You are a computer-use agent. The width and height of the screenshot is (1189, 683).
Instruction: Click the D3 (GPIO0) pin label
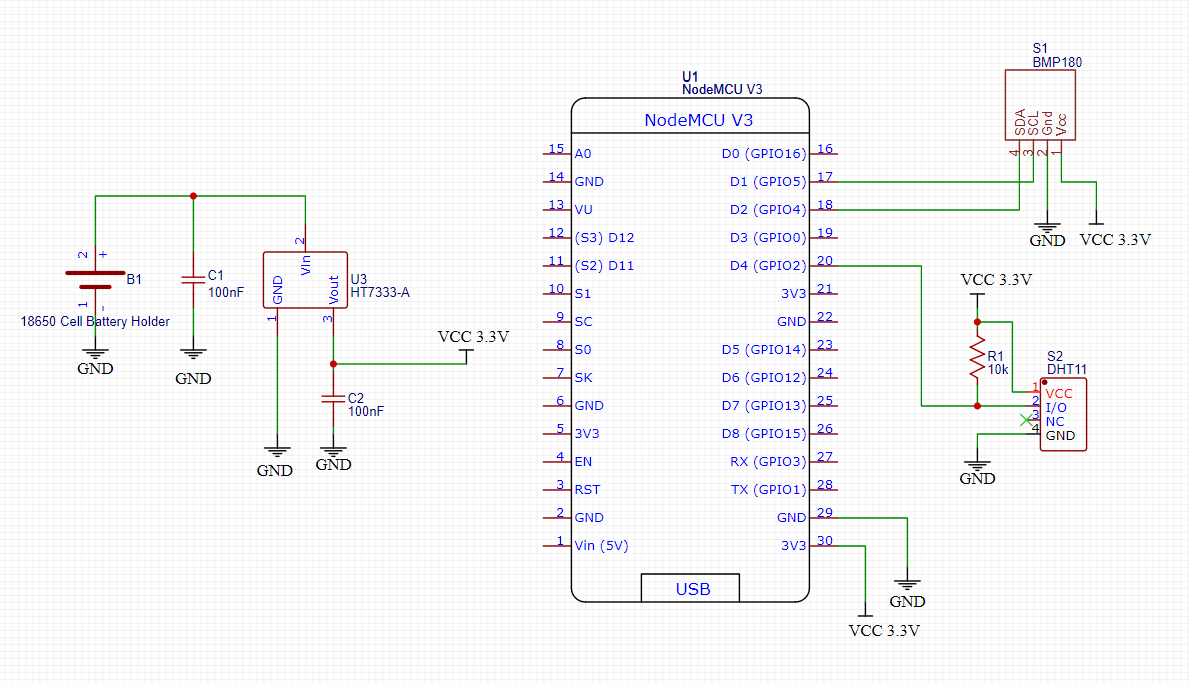click(x=768, y=238)
